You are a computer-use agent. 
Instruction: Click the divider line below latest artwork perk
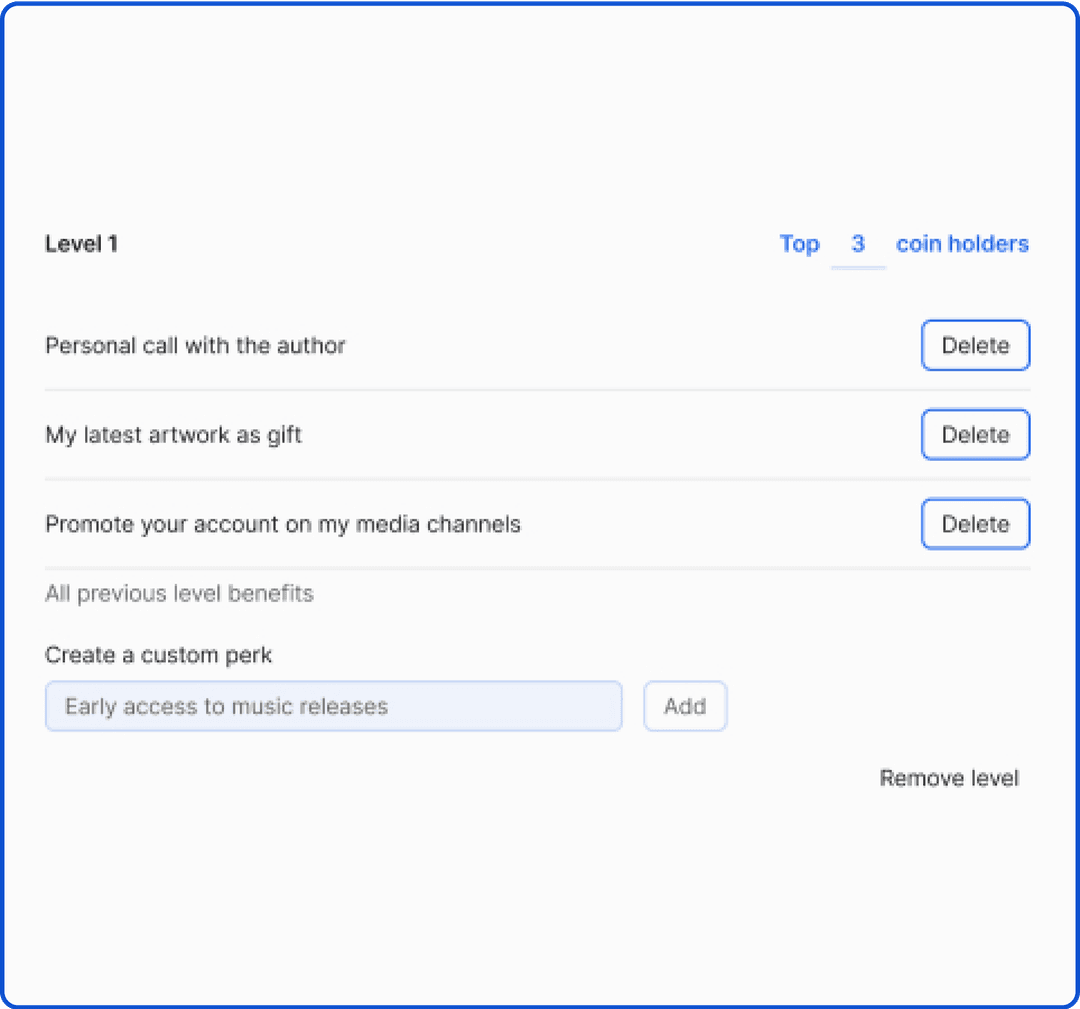[x=537, y=479]
